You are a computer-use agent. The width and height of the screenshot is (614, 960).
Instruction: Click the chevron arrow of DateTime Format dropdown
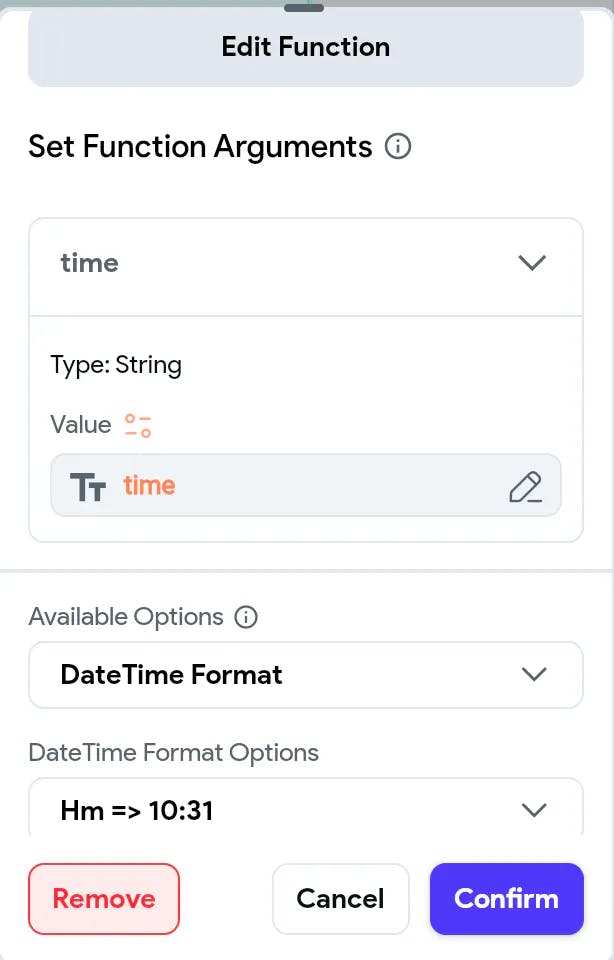coord(534,674)
